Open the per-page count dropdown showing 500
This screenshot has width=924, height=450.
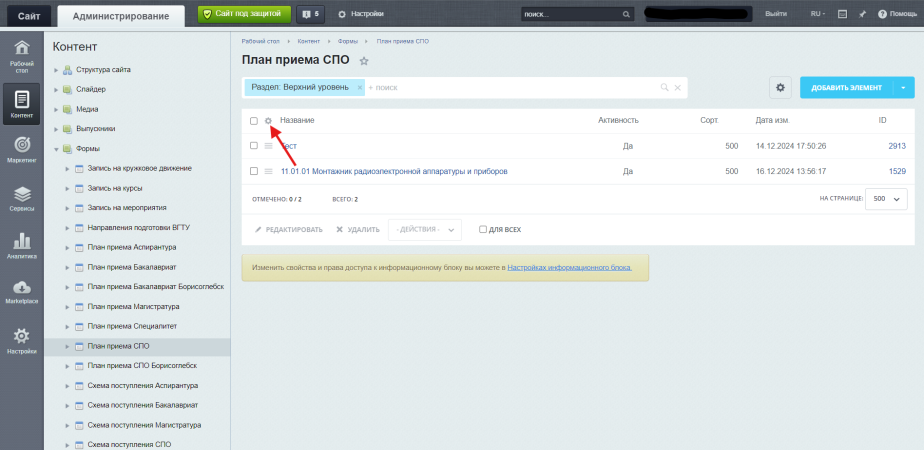(884, 199)
